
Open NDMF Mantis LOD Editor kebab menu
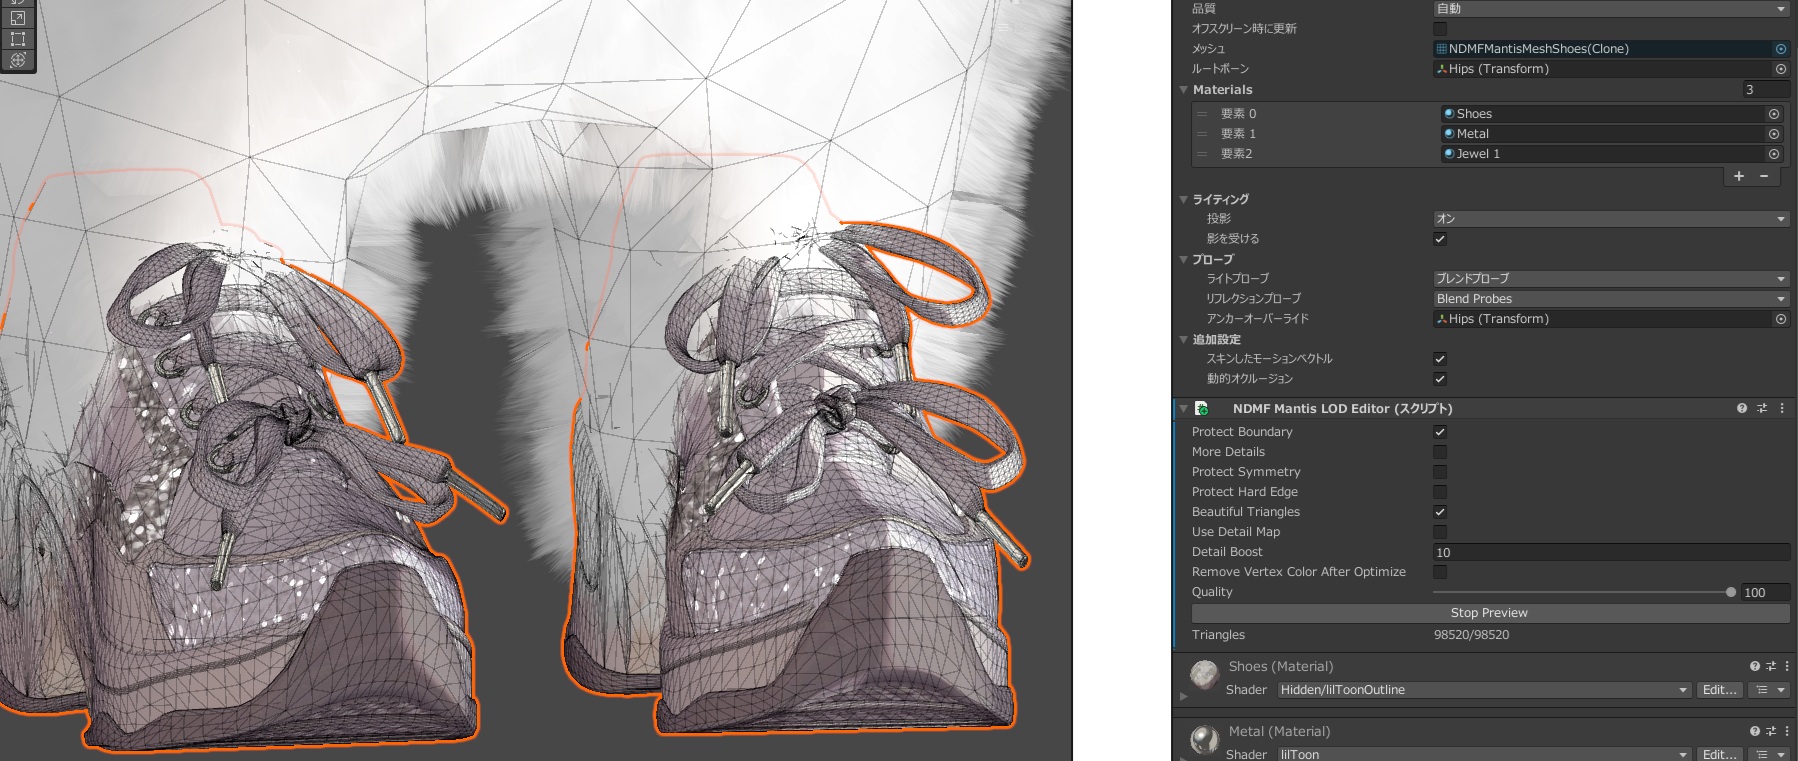point(1782,408)
